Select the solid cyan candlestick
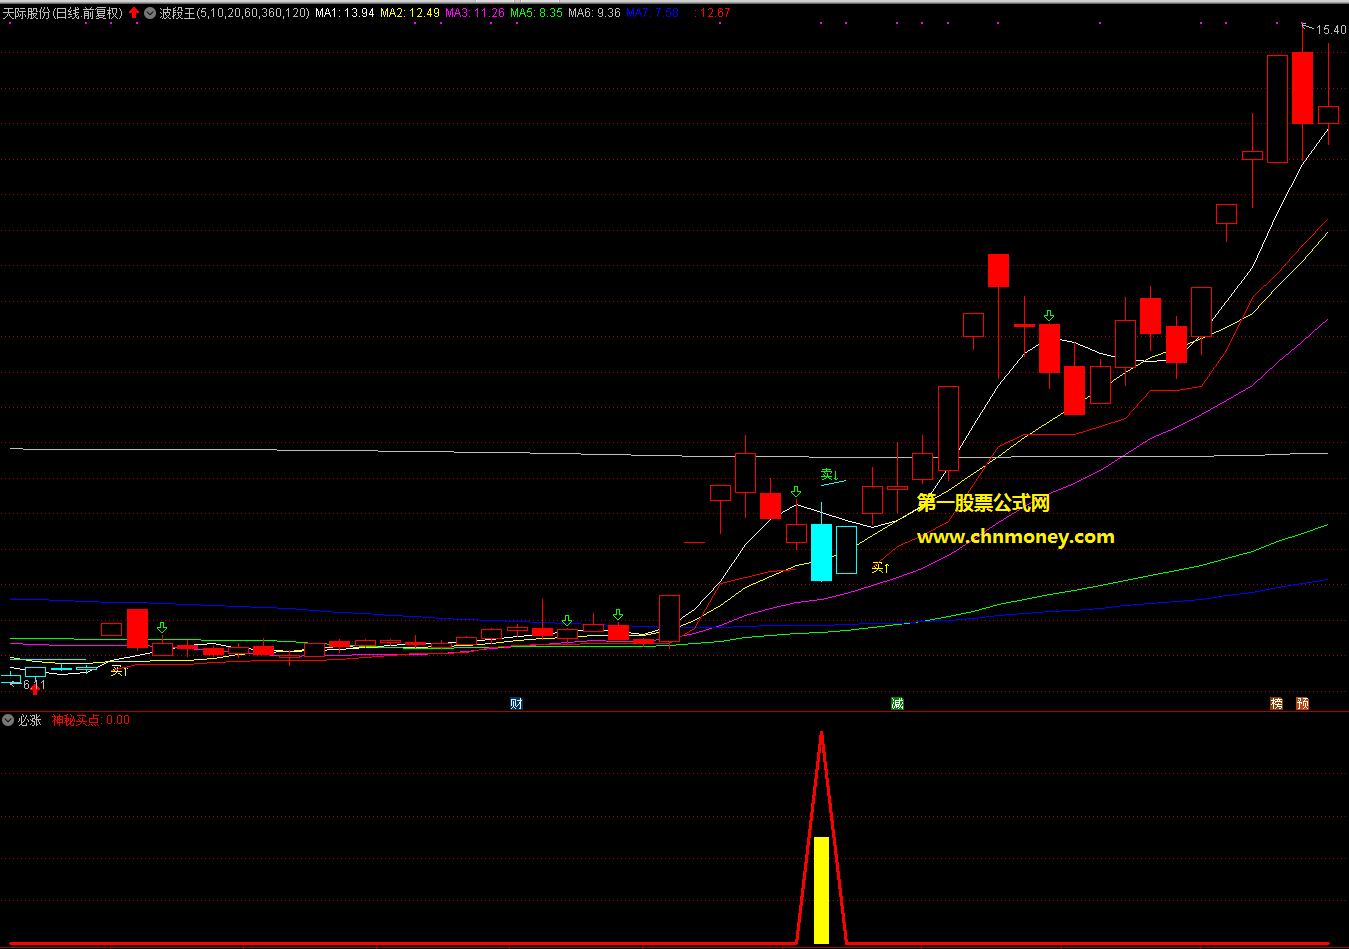This screenshot has height=949, width=1349. (x=821, y=552)
